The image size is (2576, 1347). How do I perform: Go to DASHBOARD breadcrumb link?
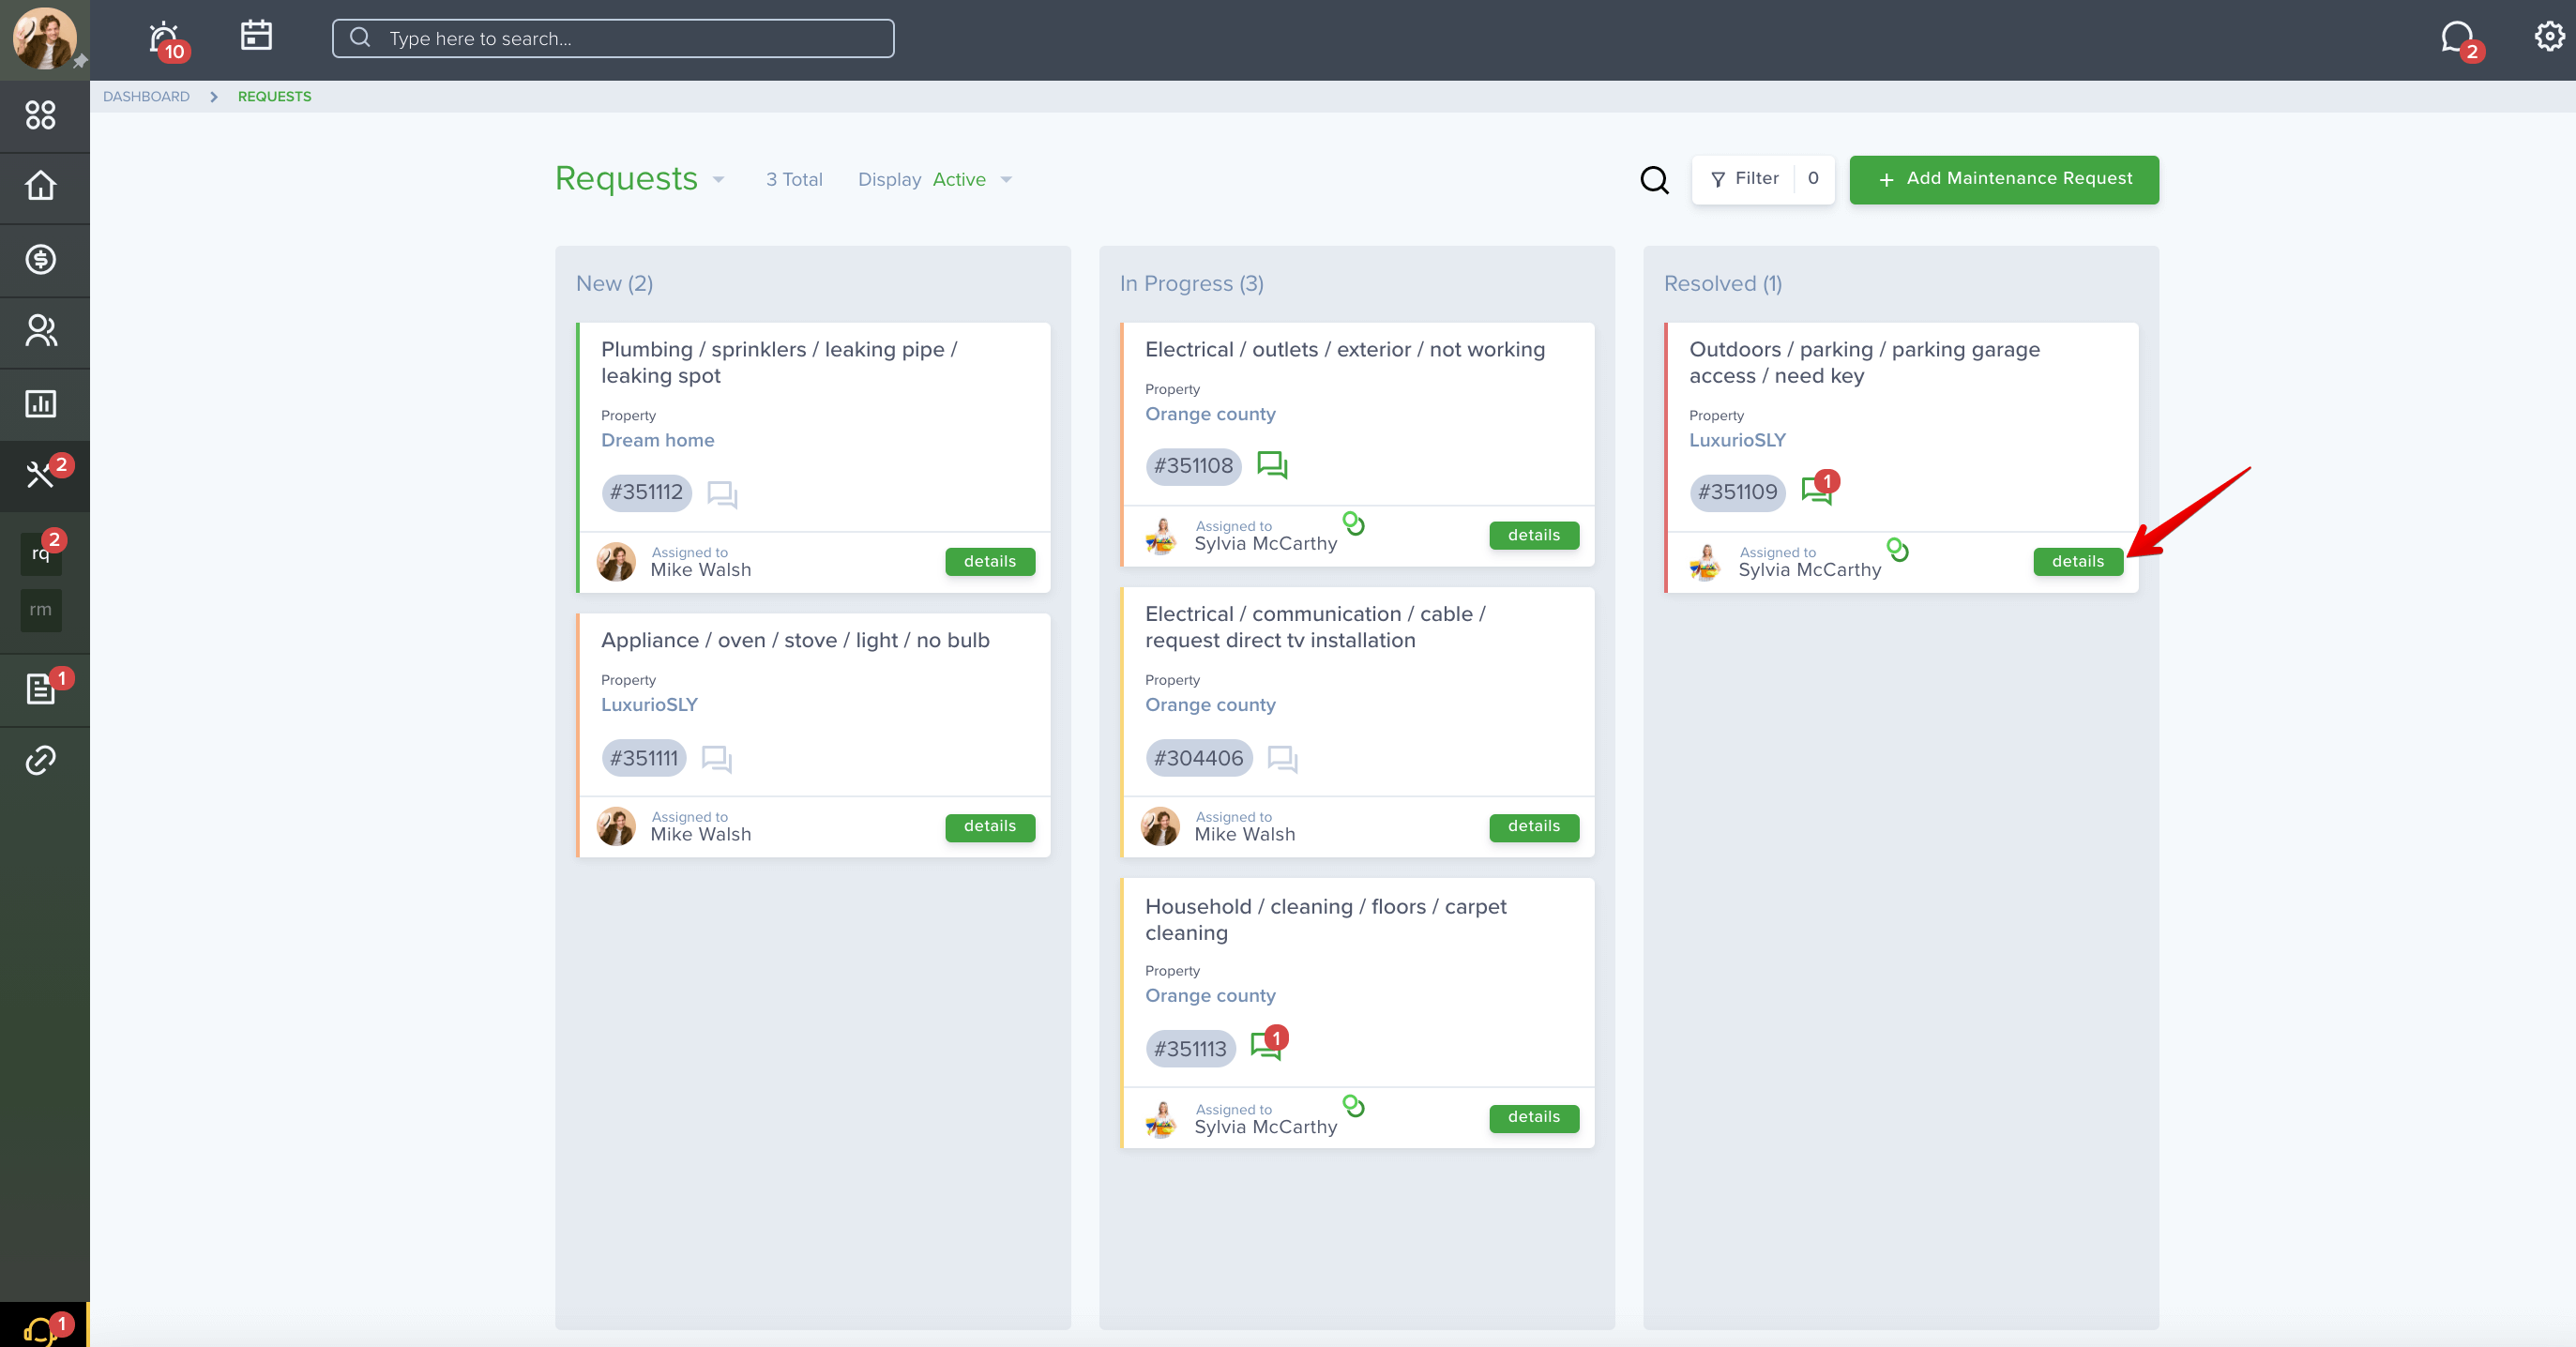click(x=146, y=97)
